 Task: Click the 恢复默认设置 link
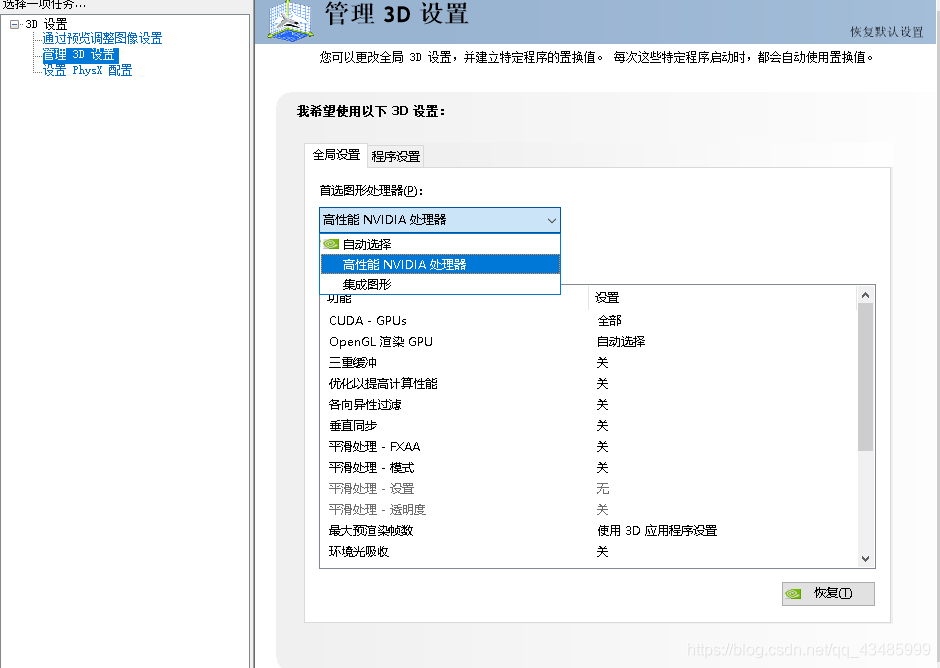(x=887, y=32)
